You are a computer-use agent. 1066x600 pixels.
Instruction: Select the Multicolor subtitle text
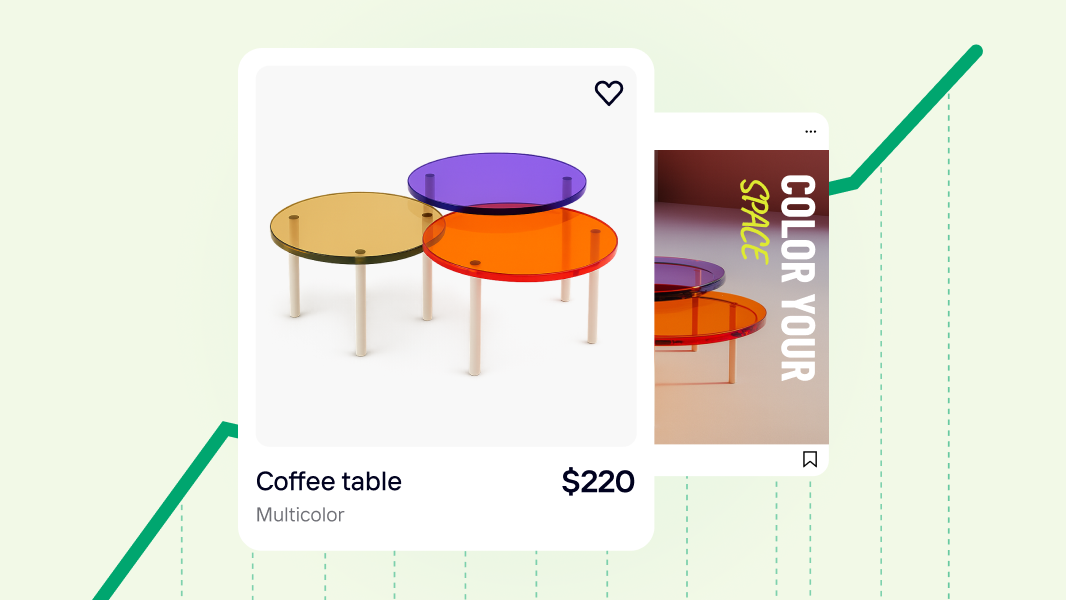300,514
